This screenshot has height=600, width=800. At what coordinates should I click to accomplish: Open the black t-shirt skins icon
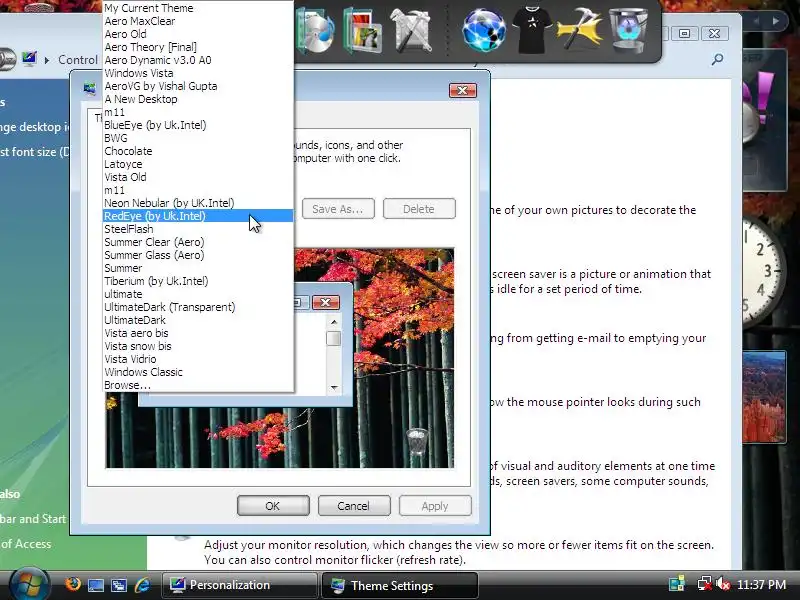point(532,30)
